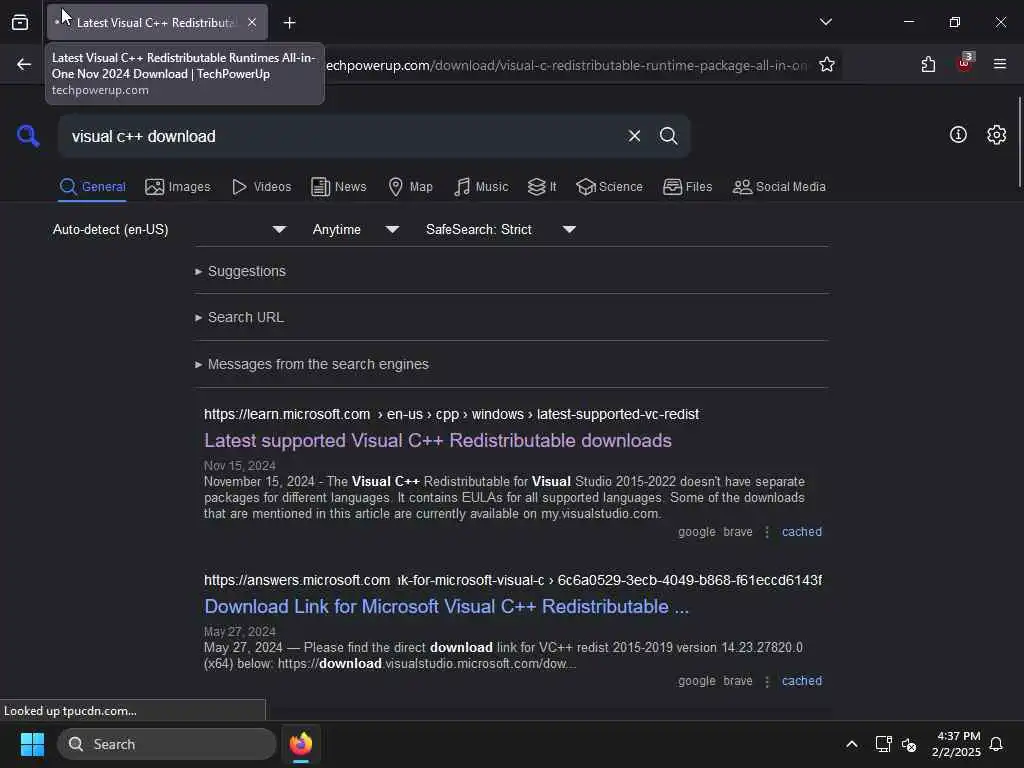Open the notifications bell icon
The image size is (1024, 768).
tap(996, 744)
